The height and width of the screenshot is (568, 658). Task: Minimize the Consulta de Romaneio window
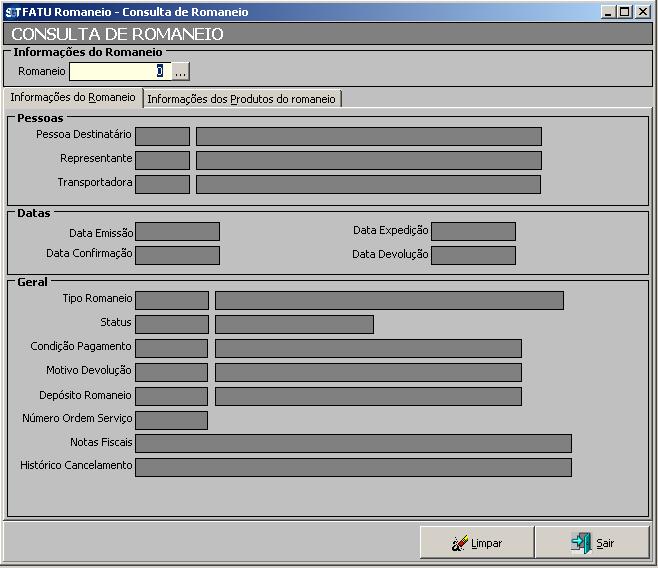pos(608,12)
